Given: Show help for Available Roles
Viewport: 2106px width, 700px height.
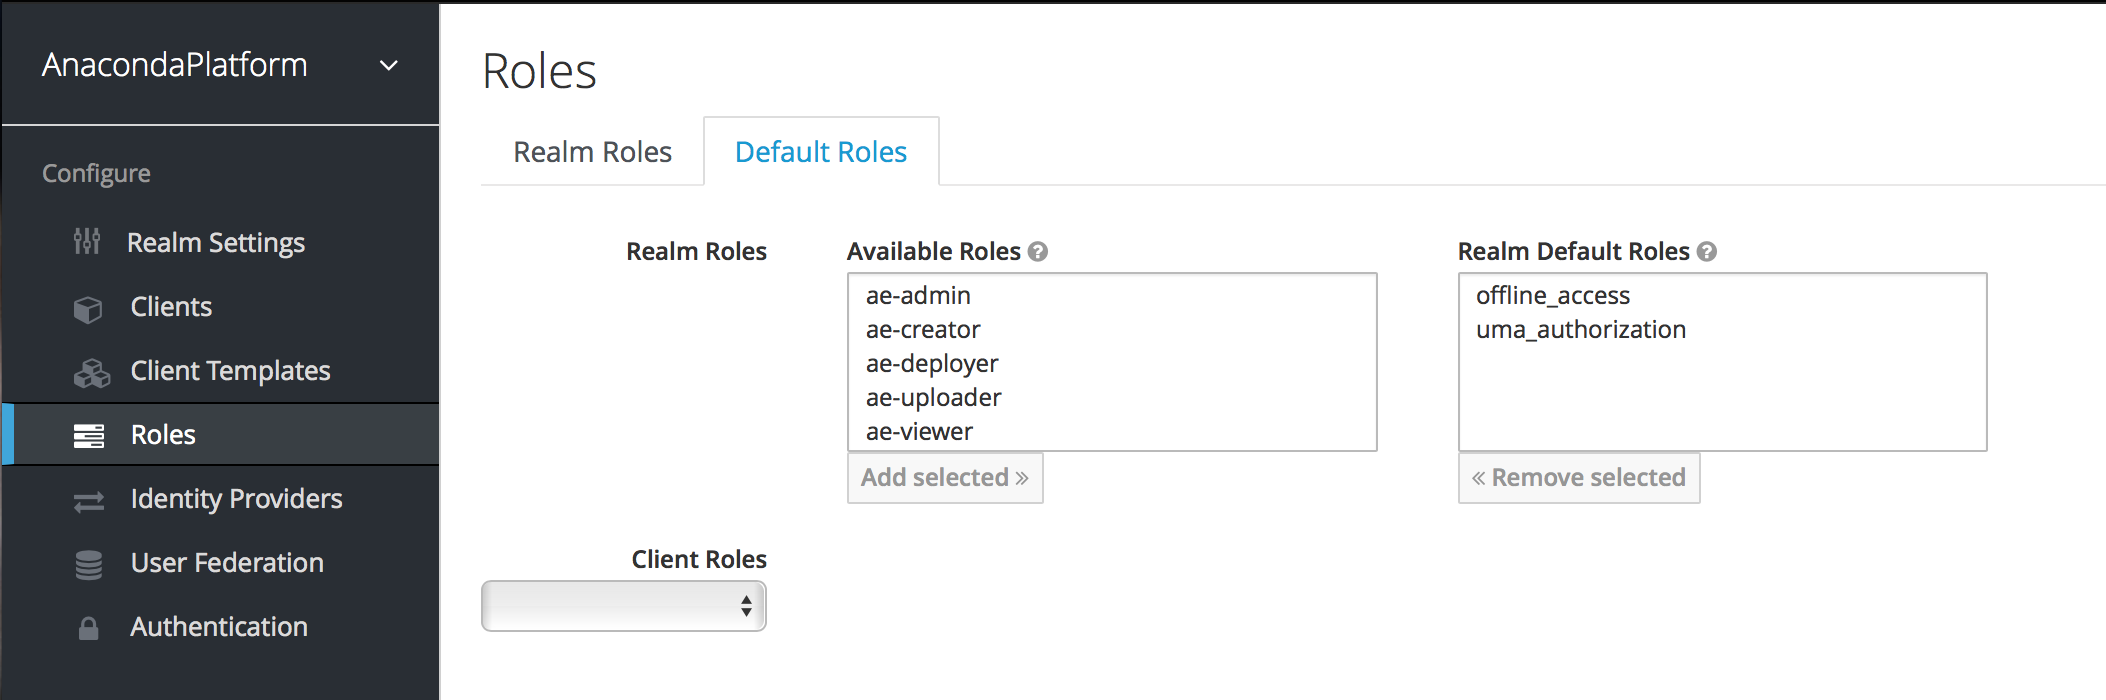Looking at the screenshot, I should [x=1038, y=252].
